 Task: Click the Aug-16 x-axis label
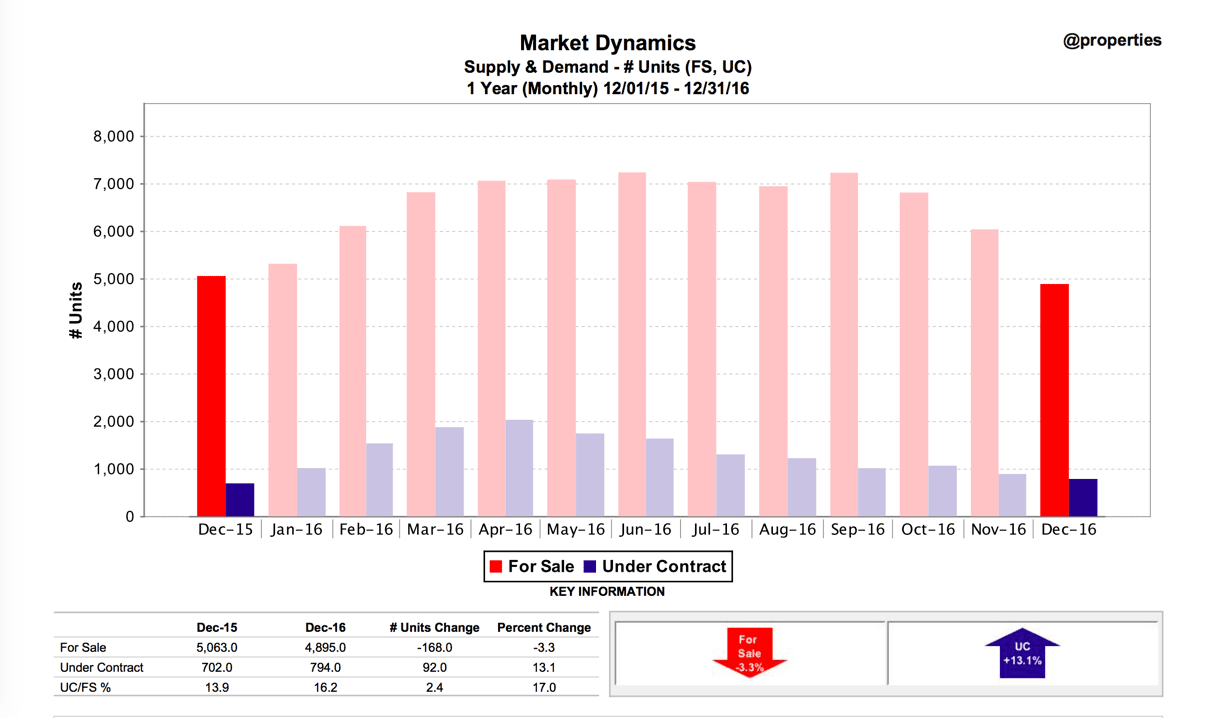tap(787, 530)
